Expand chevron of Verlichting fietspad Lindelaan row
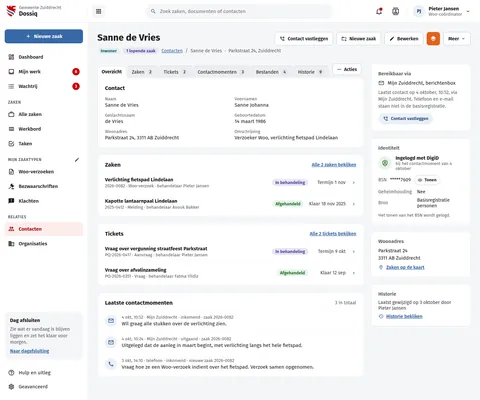This screenshot has width=480, height=400. coord(354,182)
